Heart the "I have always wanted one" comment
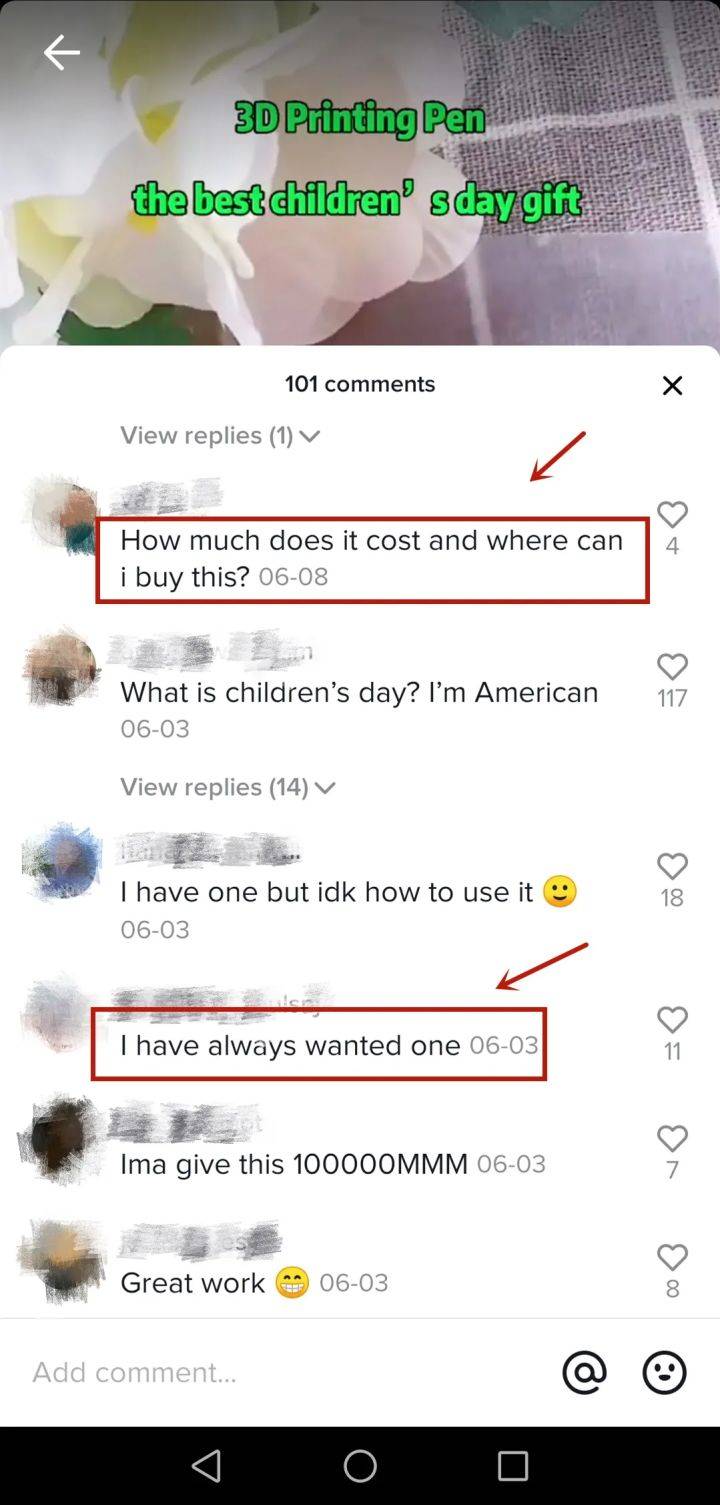This screenshot has width=720, height=1505. [x=672, y=1020]
